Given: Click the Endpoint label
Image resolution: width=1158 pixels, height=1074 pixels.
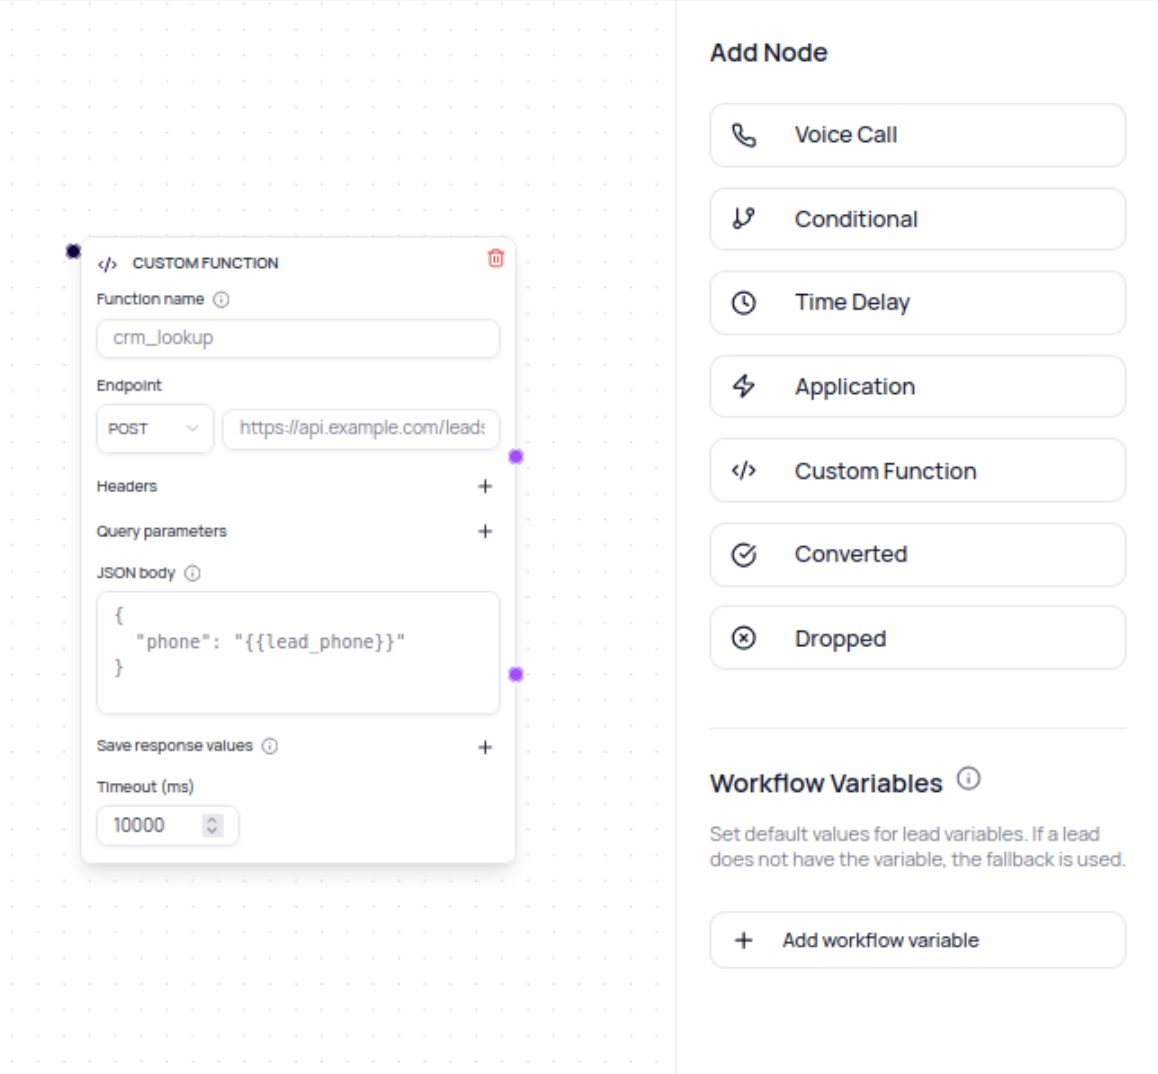Looking at the screenshot, I should 129,386.
